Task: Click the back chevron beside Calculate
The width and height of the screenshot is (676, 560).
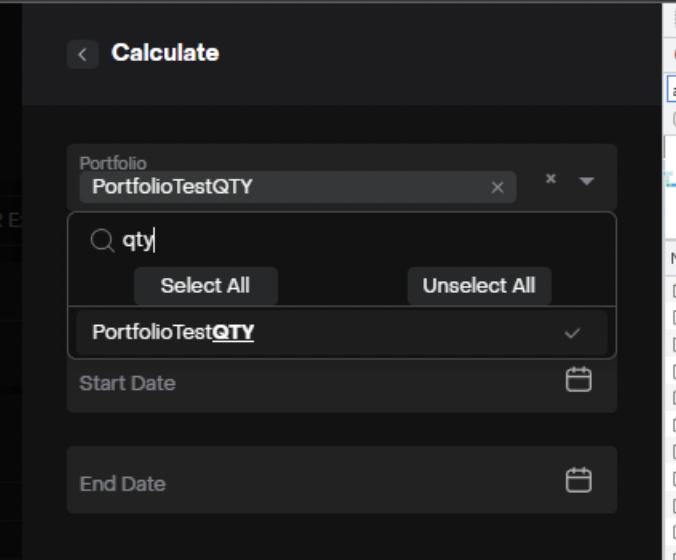Action: point(83,54)
